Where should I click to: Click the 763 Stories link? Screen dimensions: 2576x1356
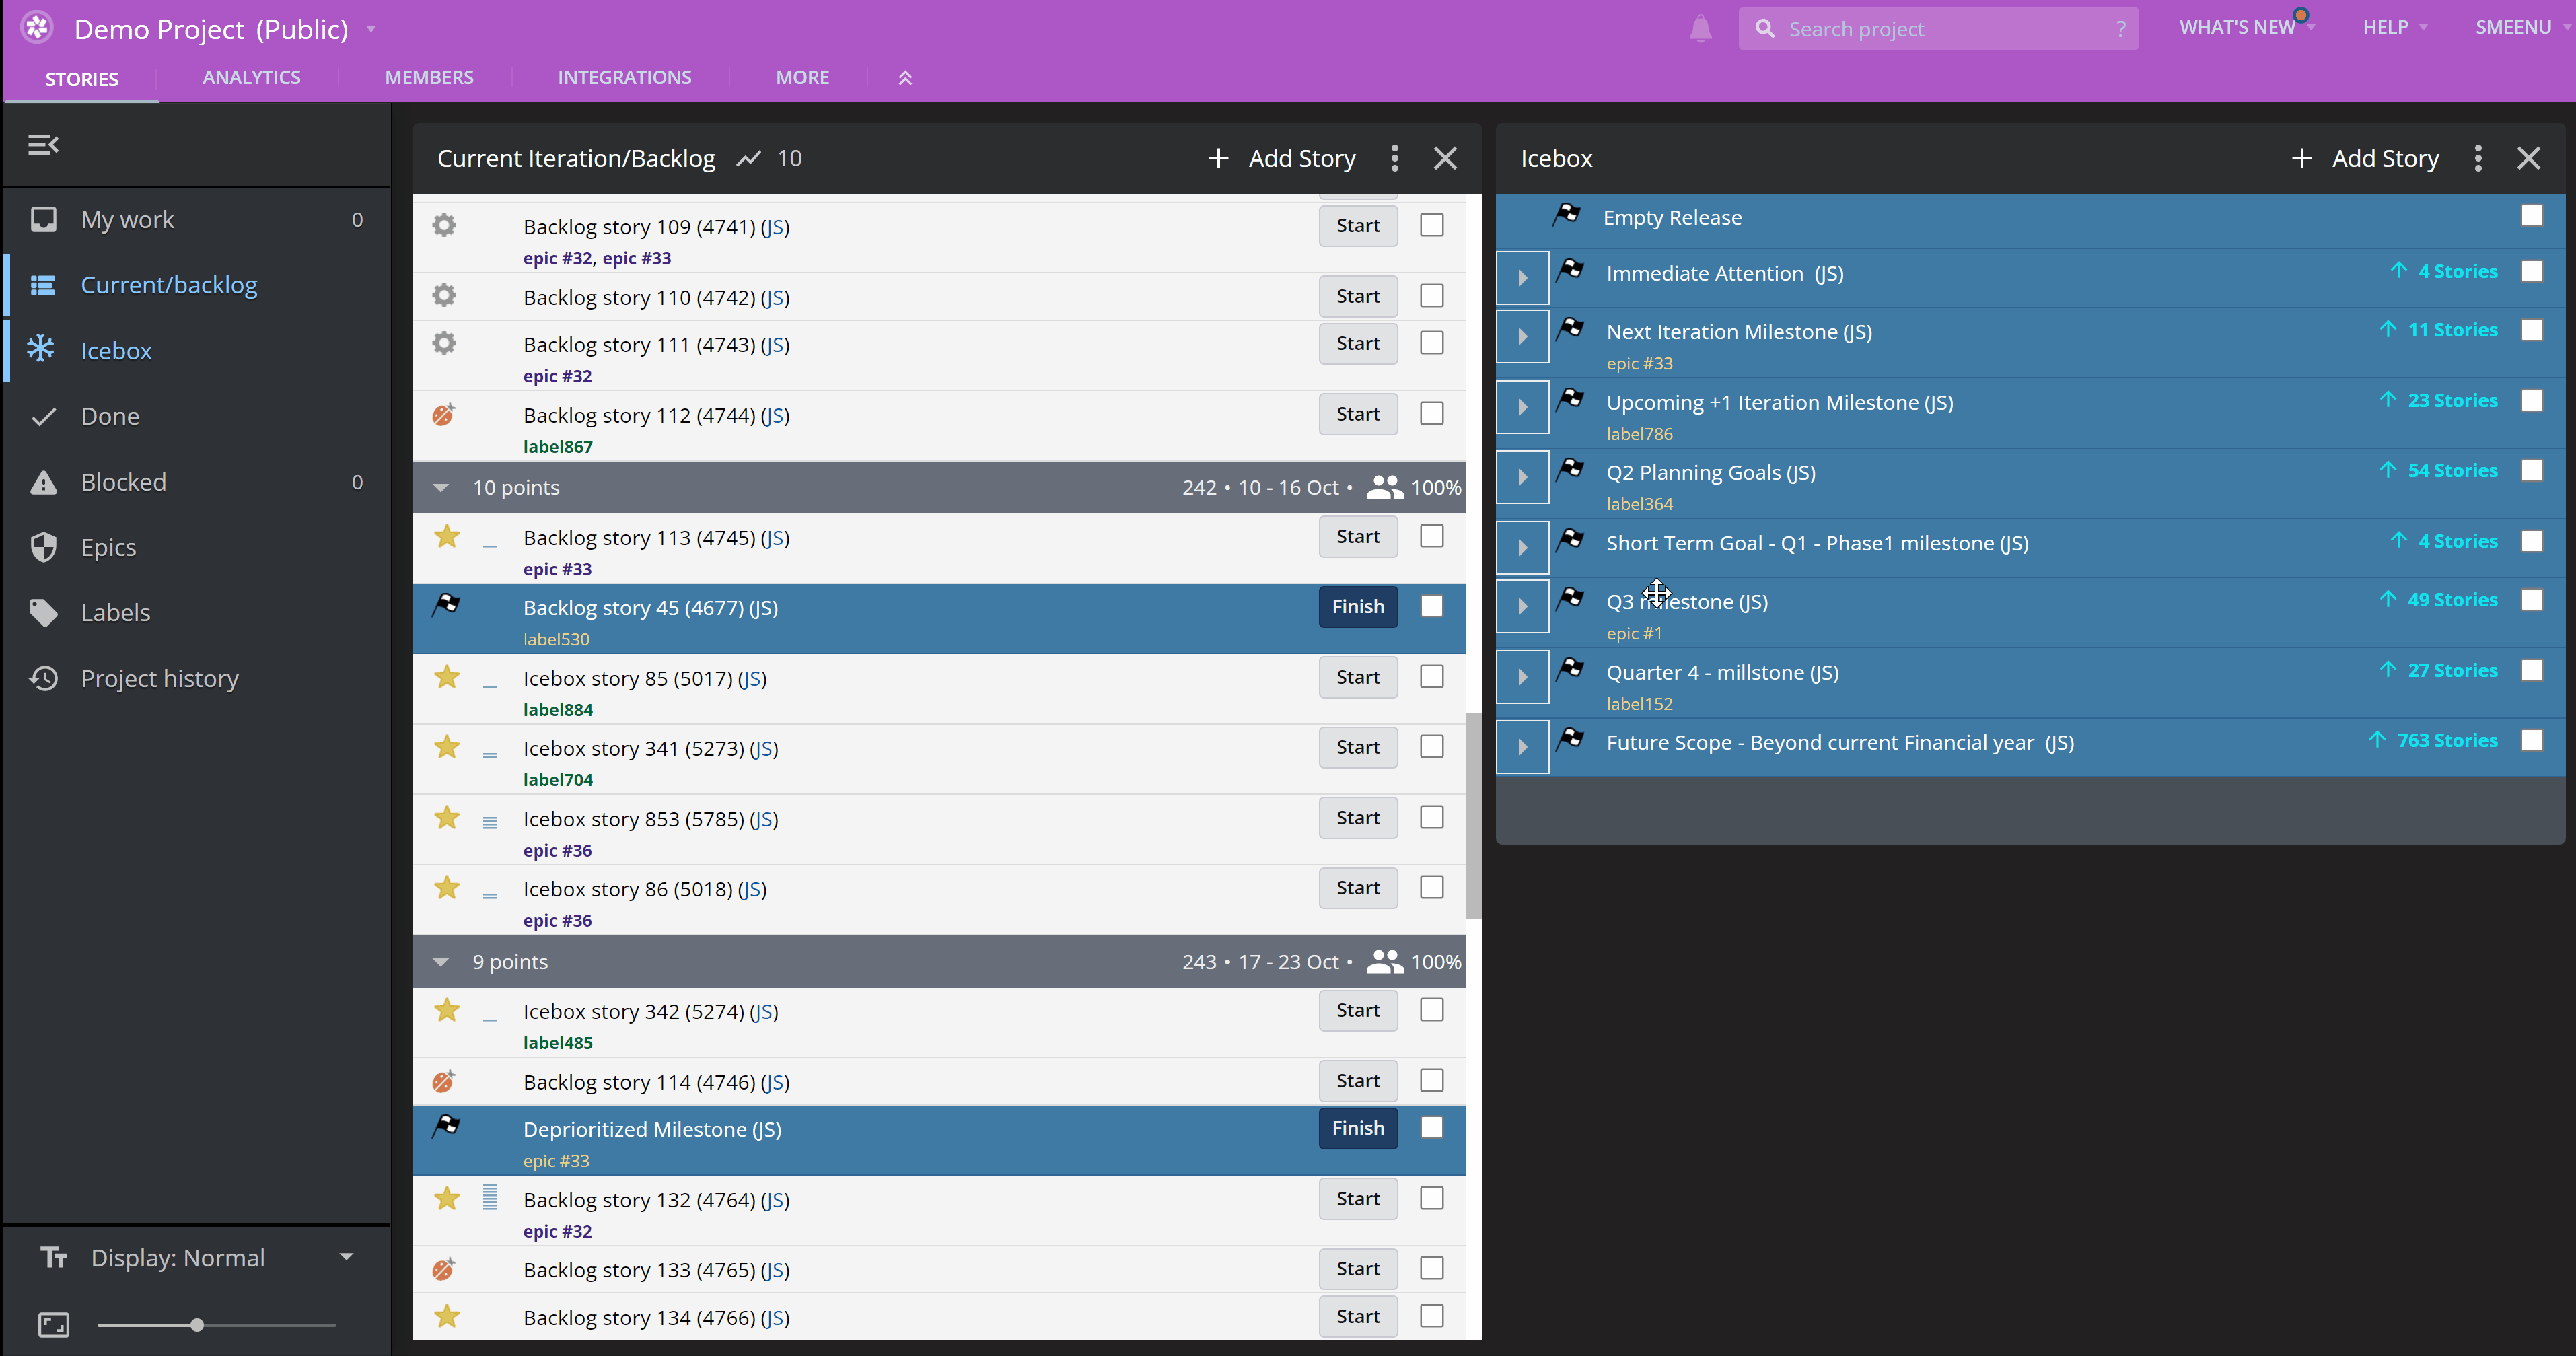(2447, 740)
